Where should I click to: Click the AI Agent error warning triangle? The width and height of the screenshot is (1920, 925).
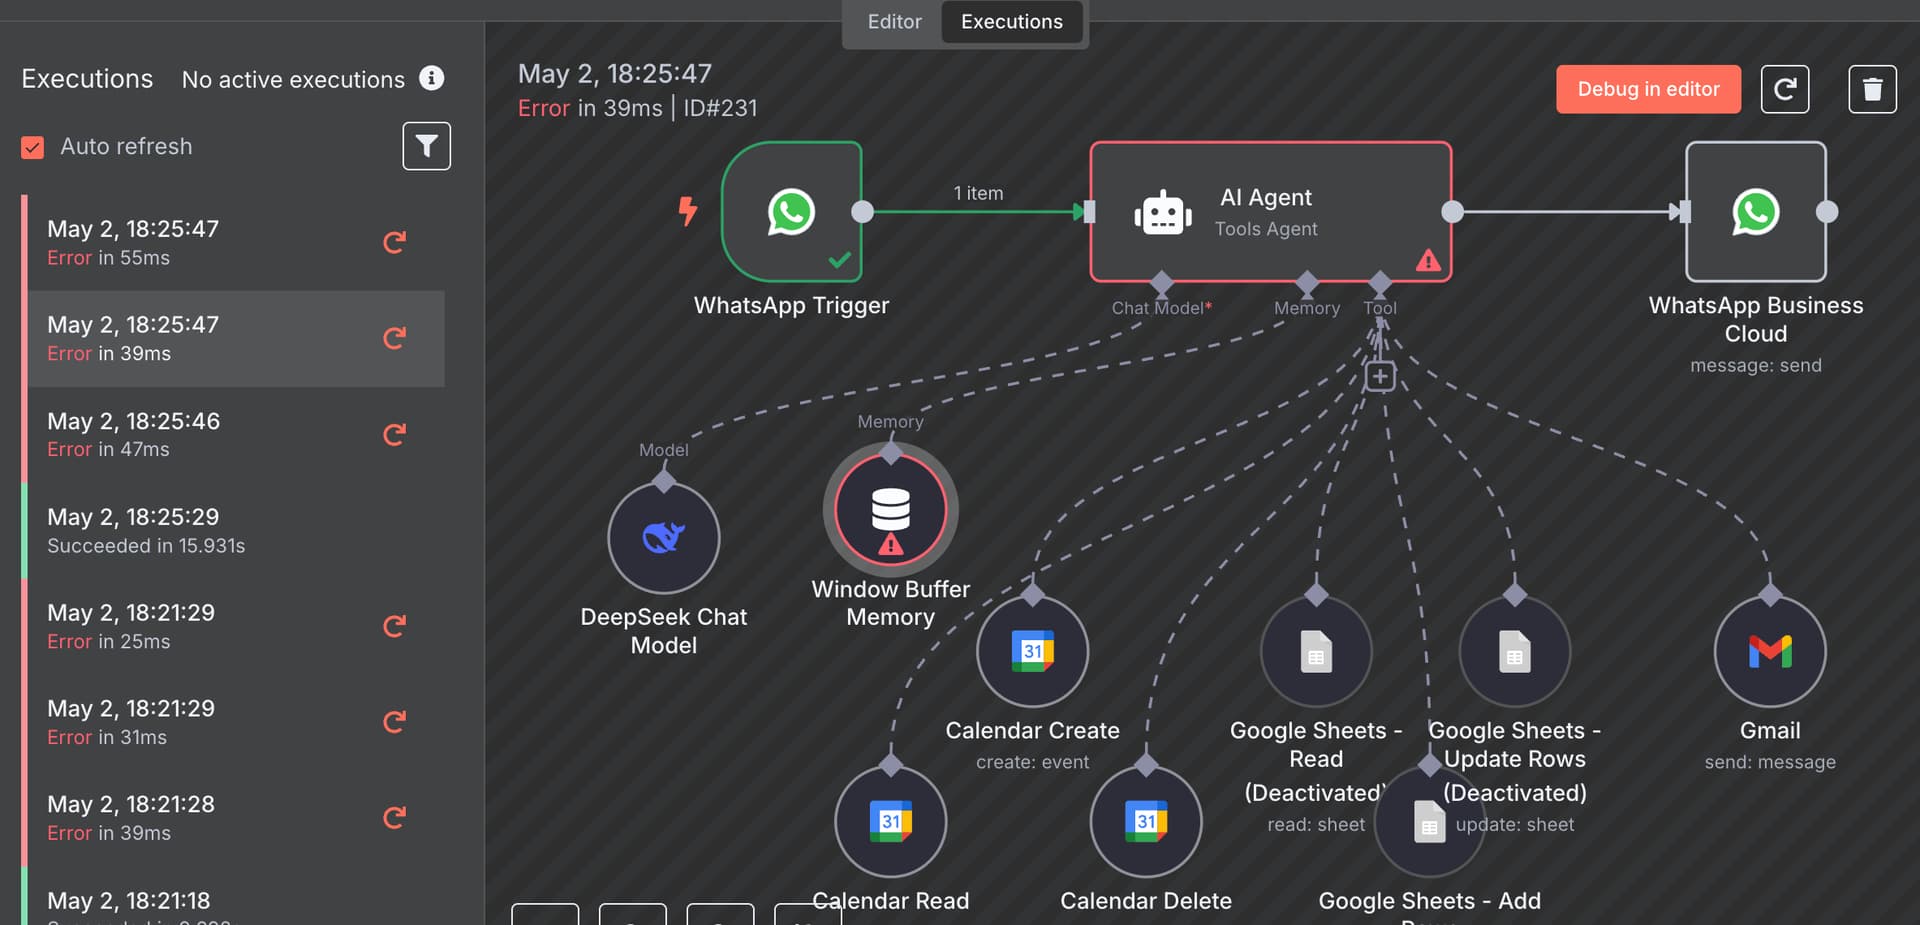pos(1428,261)
